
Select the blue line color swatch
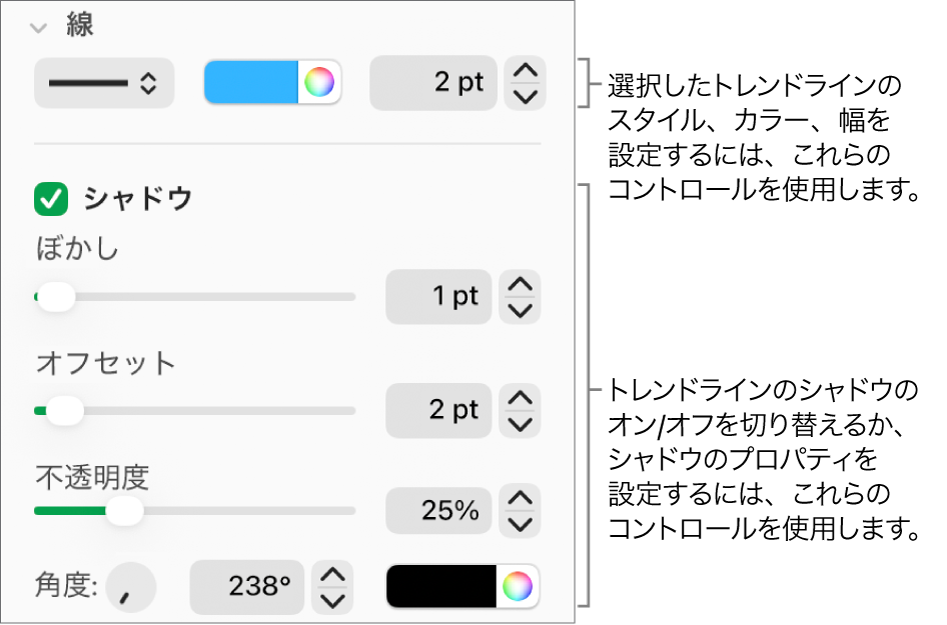tap(255, 83)
